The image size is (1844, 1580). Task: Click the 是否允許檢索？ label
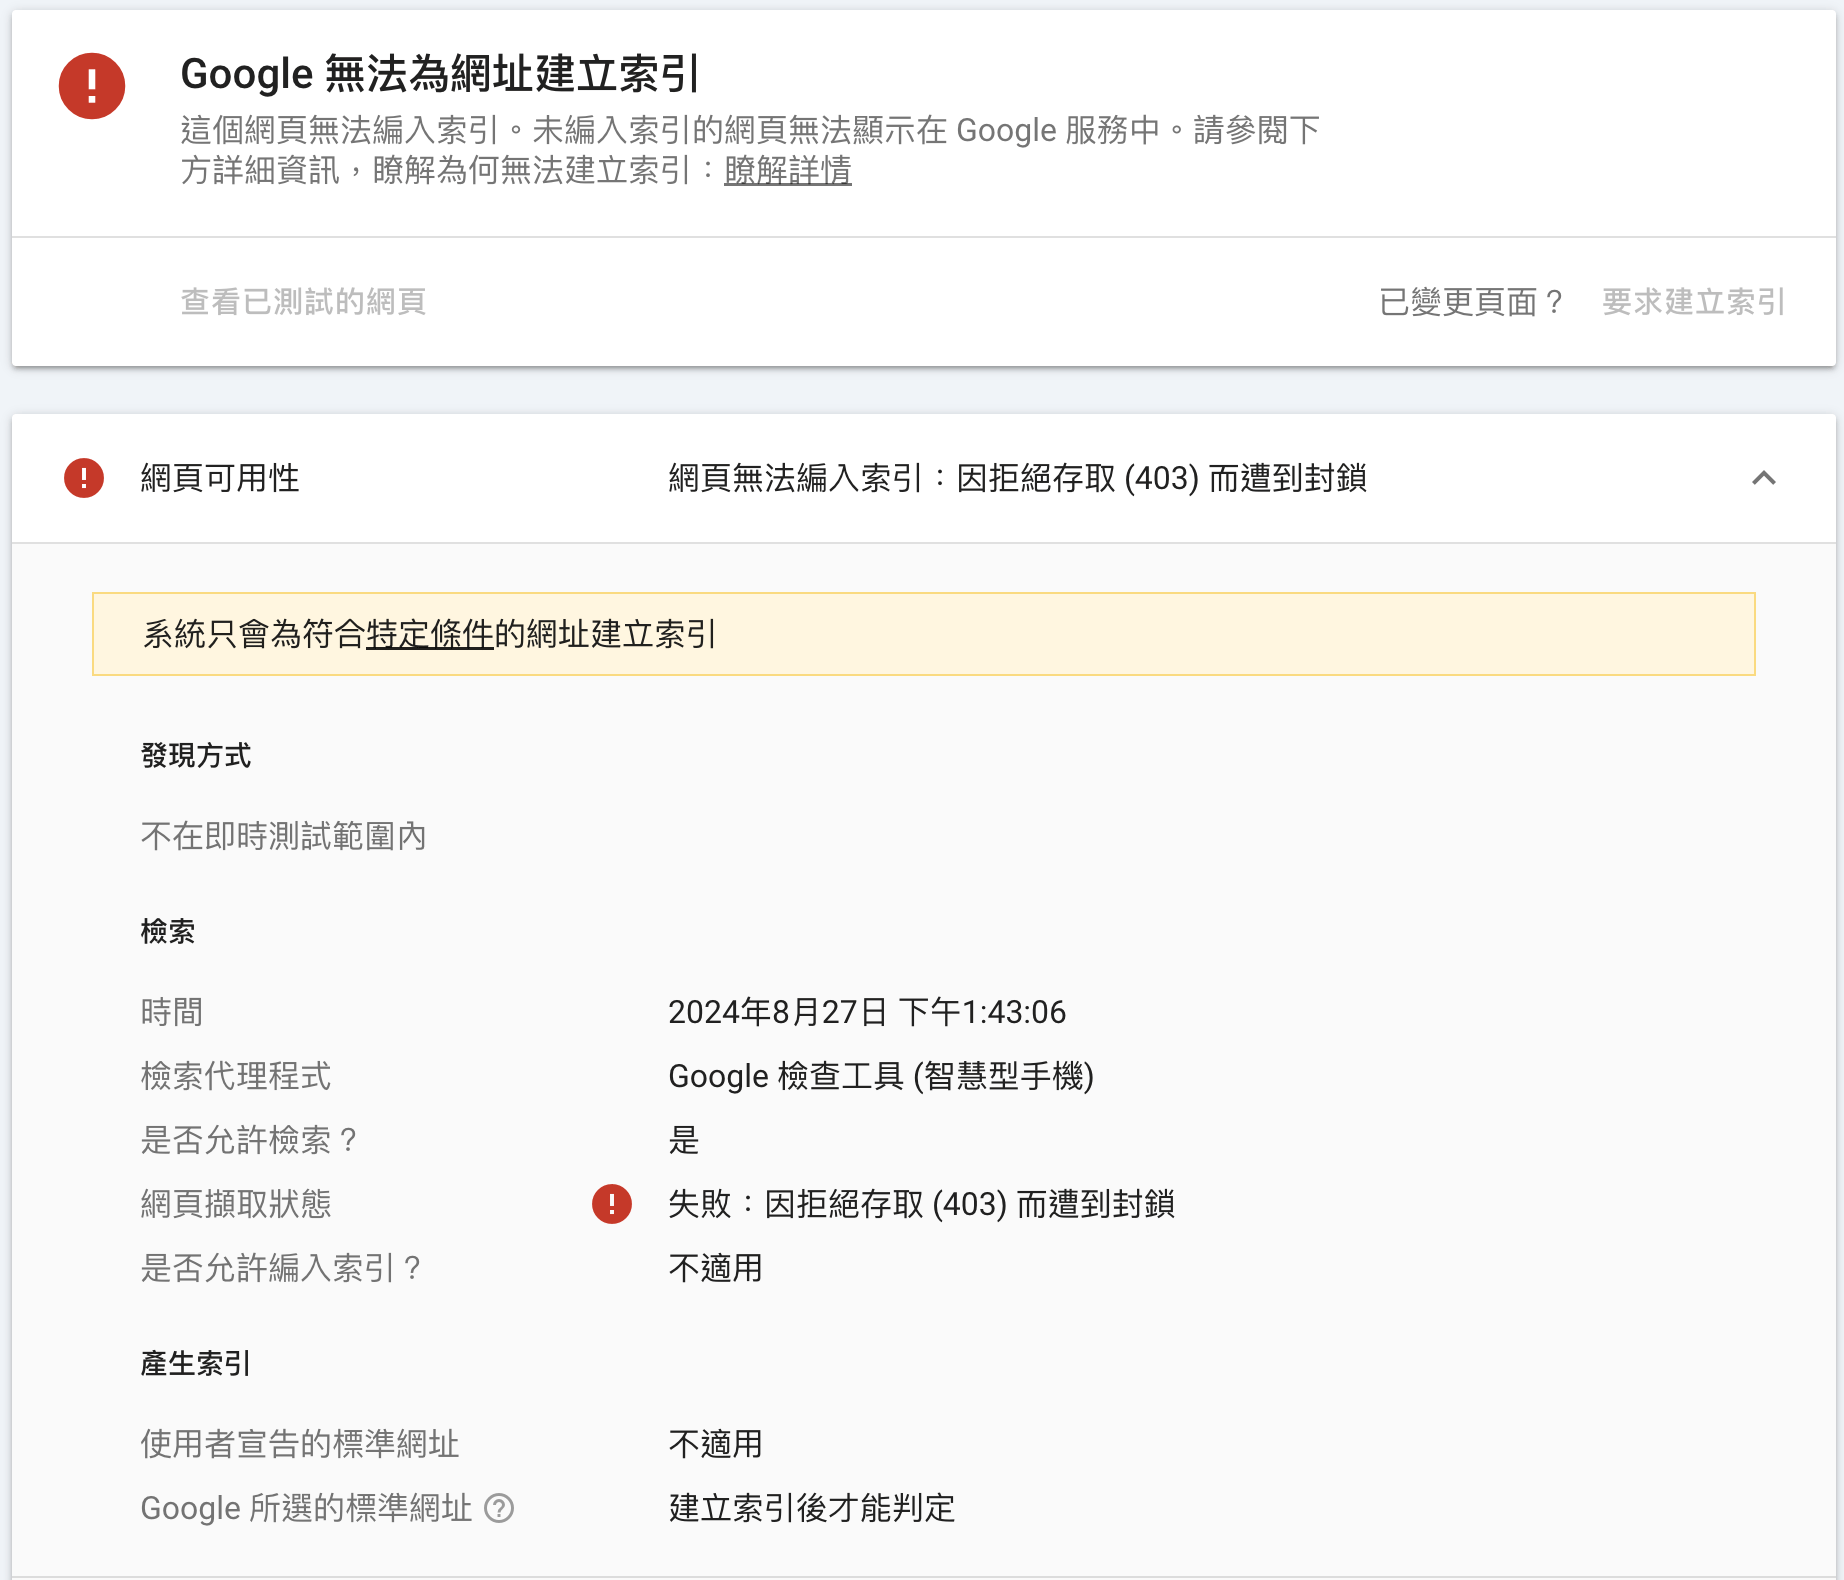click(250, 1140)
